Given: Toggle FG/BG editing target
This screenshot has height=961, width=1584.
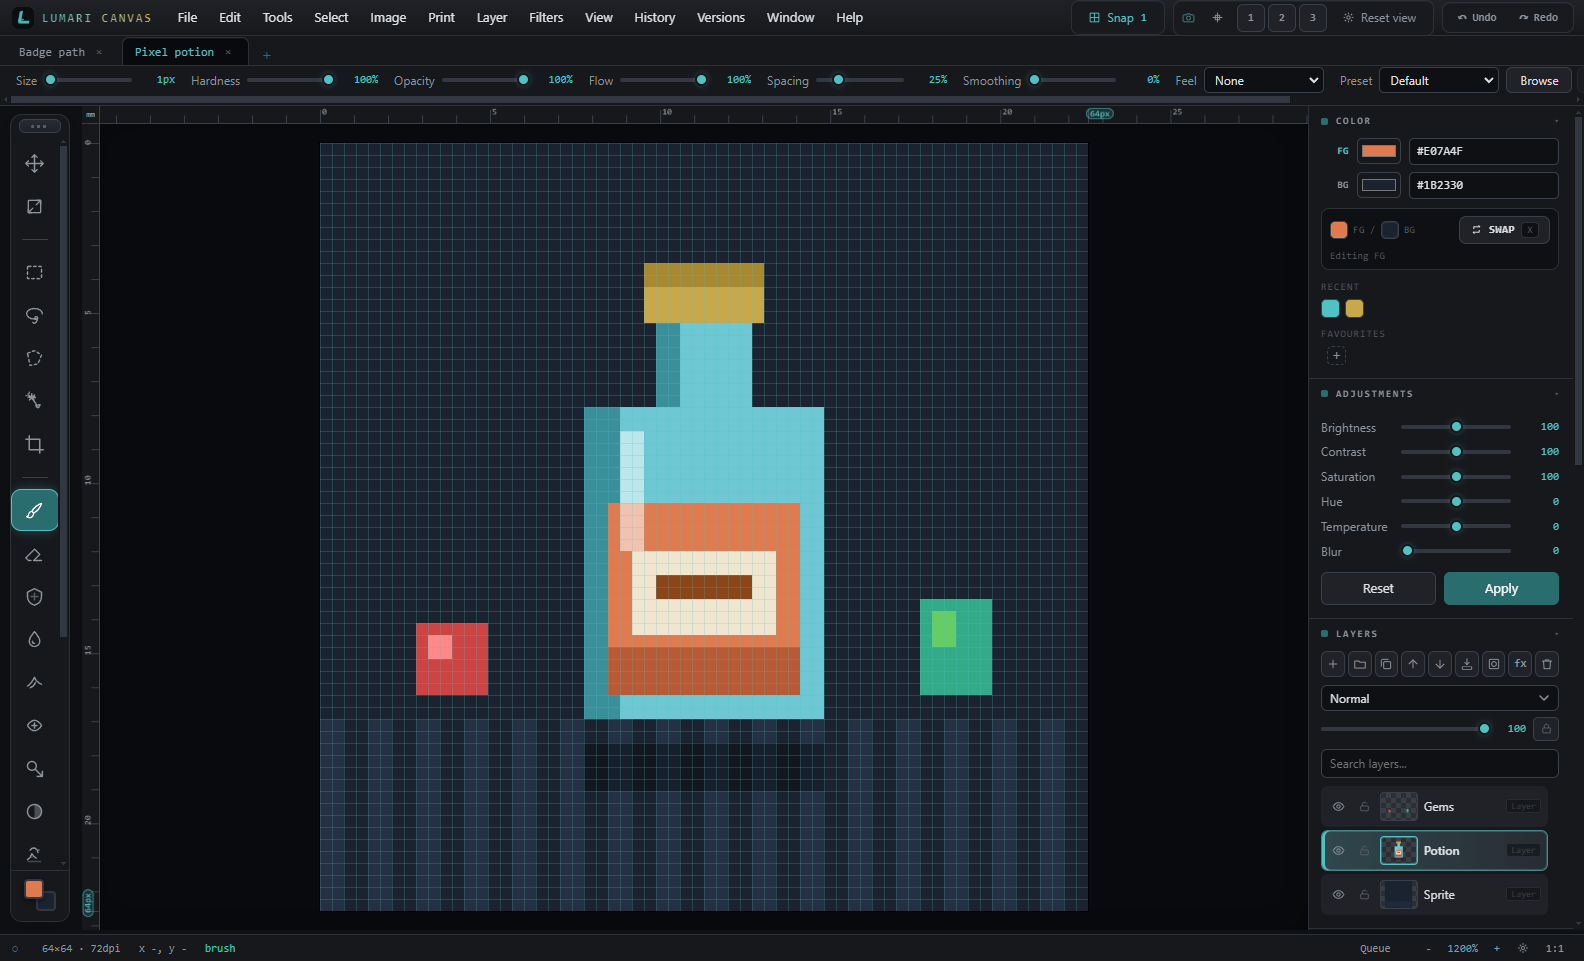Looking at the screenshot, I should tap(1372, 230).
